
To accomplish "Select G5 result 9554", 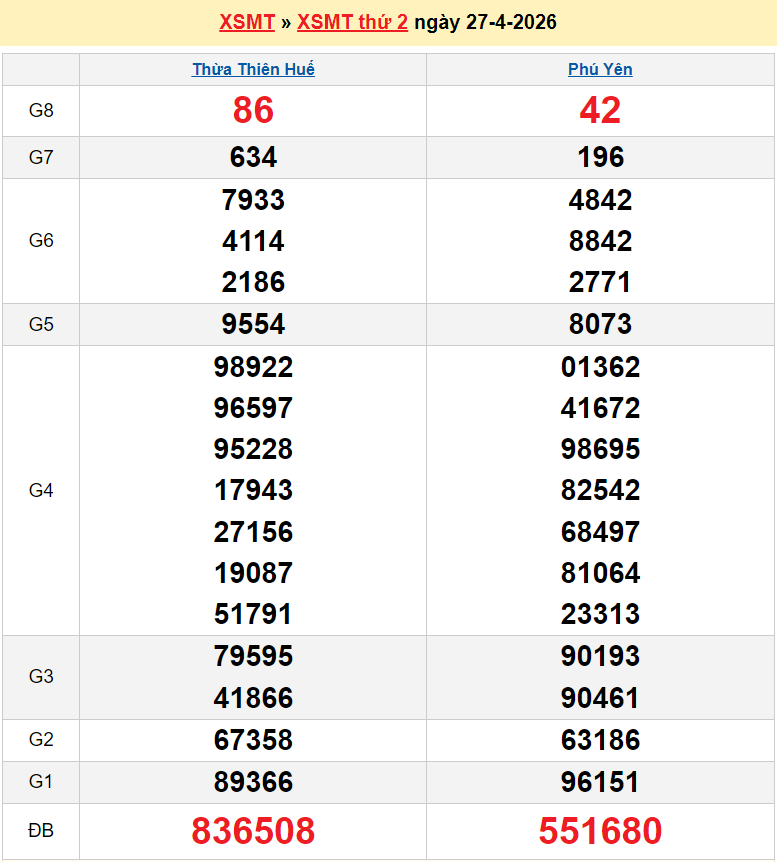I will (x=253, y=324).
